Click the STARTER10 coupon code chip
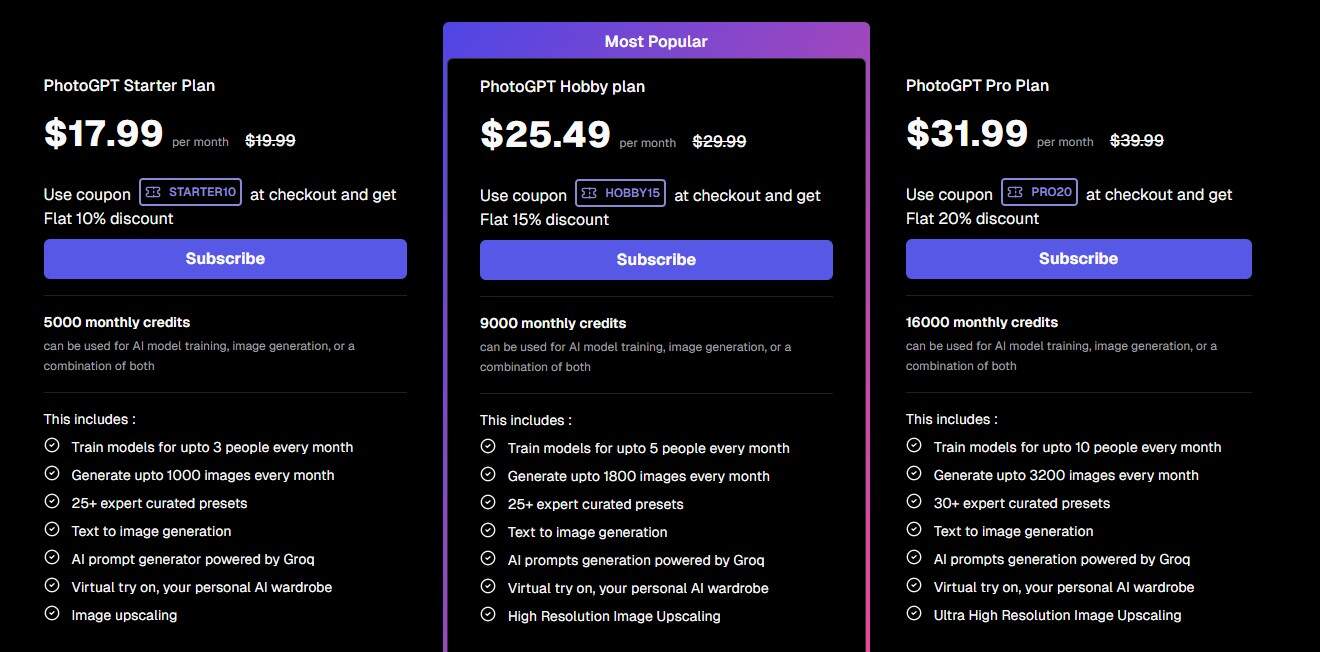The height and width of the screenshot is (652, 1320). click(x=190, y=193)
